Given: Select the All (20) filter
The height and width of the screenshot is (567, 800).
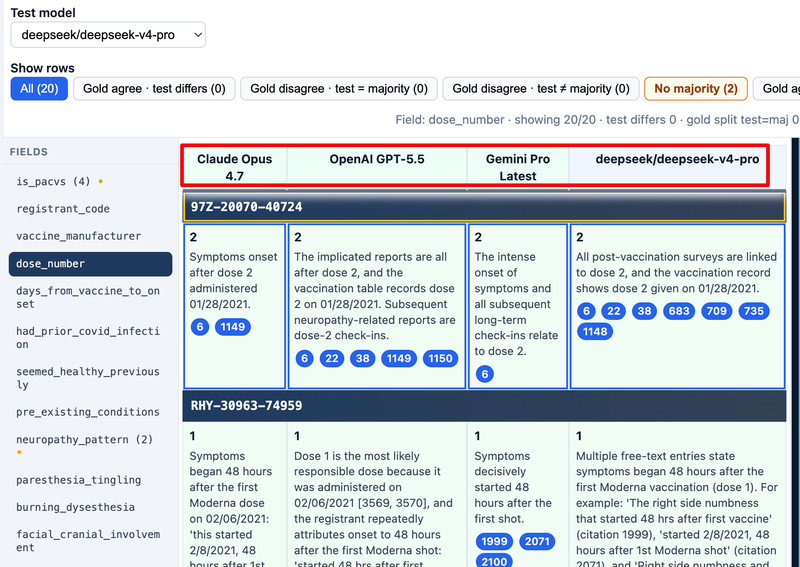Looking at the screenshot, I should pos(39,89).
